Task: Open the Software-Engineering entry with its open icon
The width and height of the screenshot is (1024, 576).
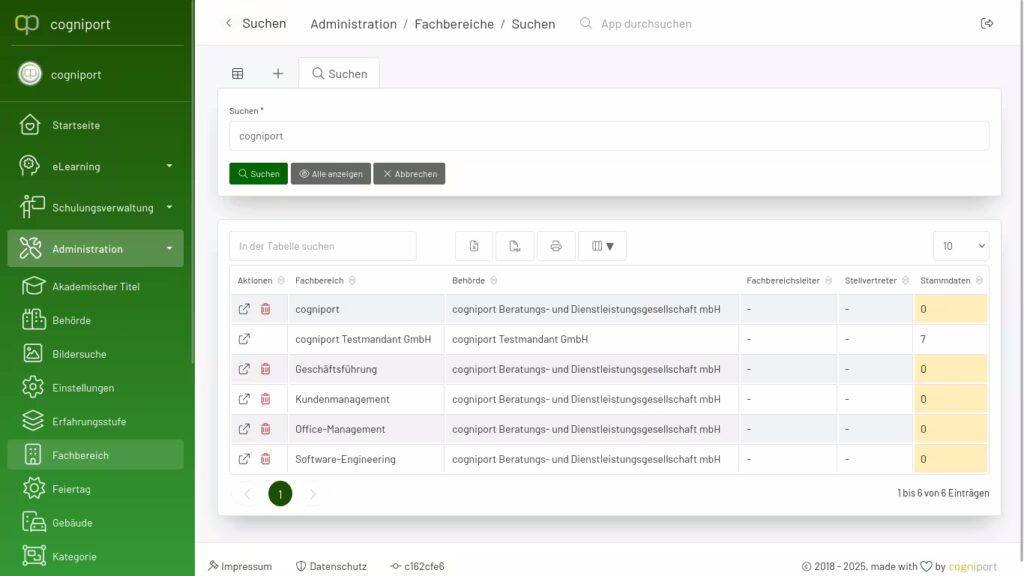Action: (244, 459)
